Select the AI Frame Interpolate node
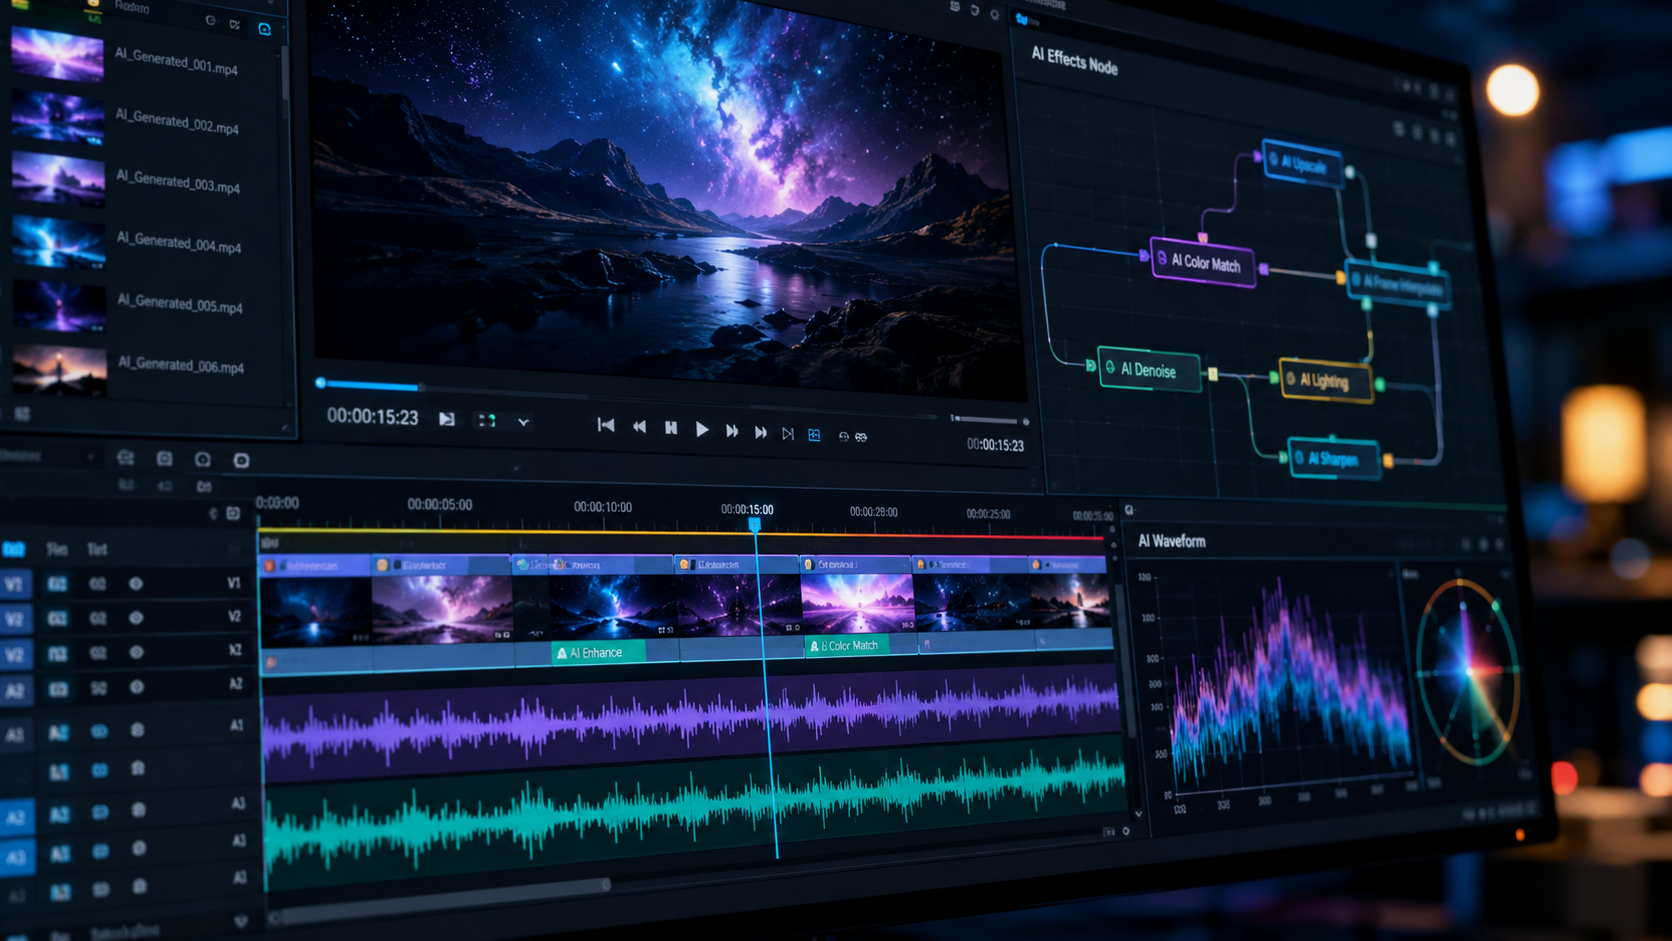This screenshot has height=941, width=1672. coord(1397,285)
